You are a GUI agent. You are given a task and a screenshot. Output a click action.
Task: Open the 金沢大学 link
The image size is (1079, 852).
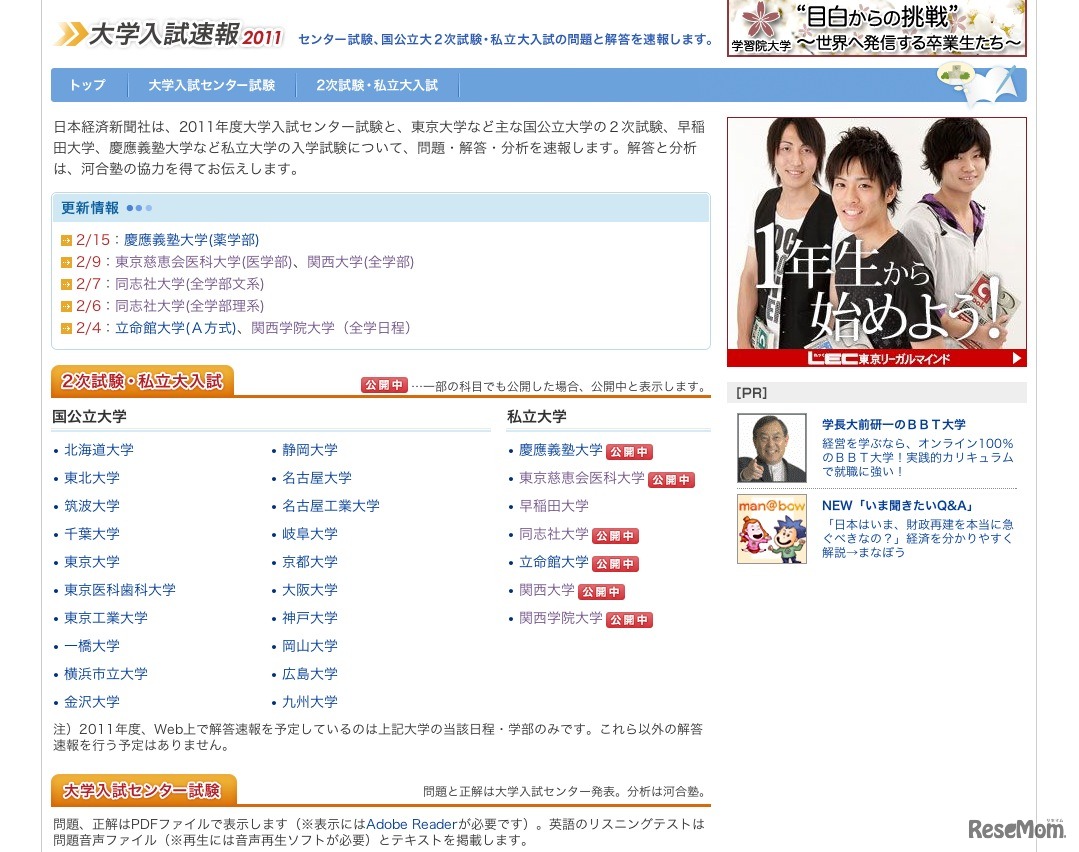(92, 703)
